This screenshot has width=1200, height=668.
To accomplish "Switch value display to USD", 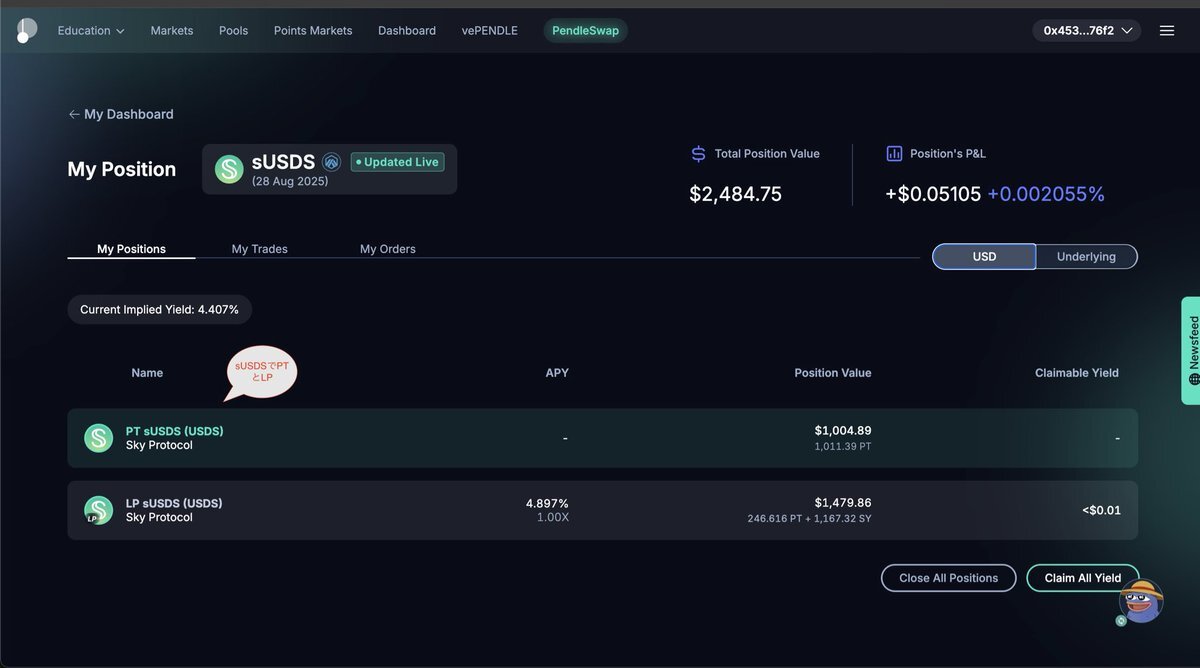I will click(x=984, y=257).
